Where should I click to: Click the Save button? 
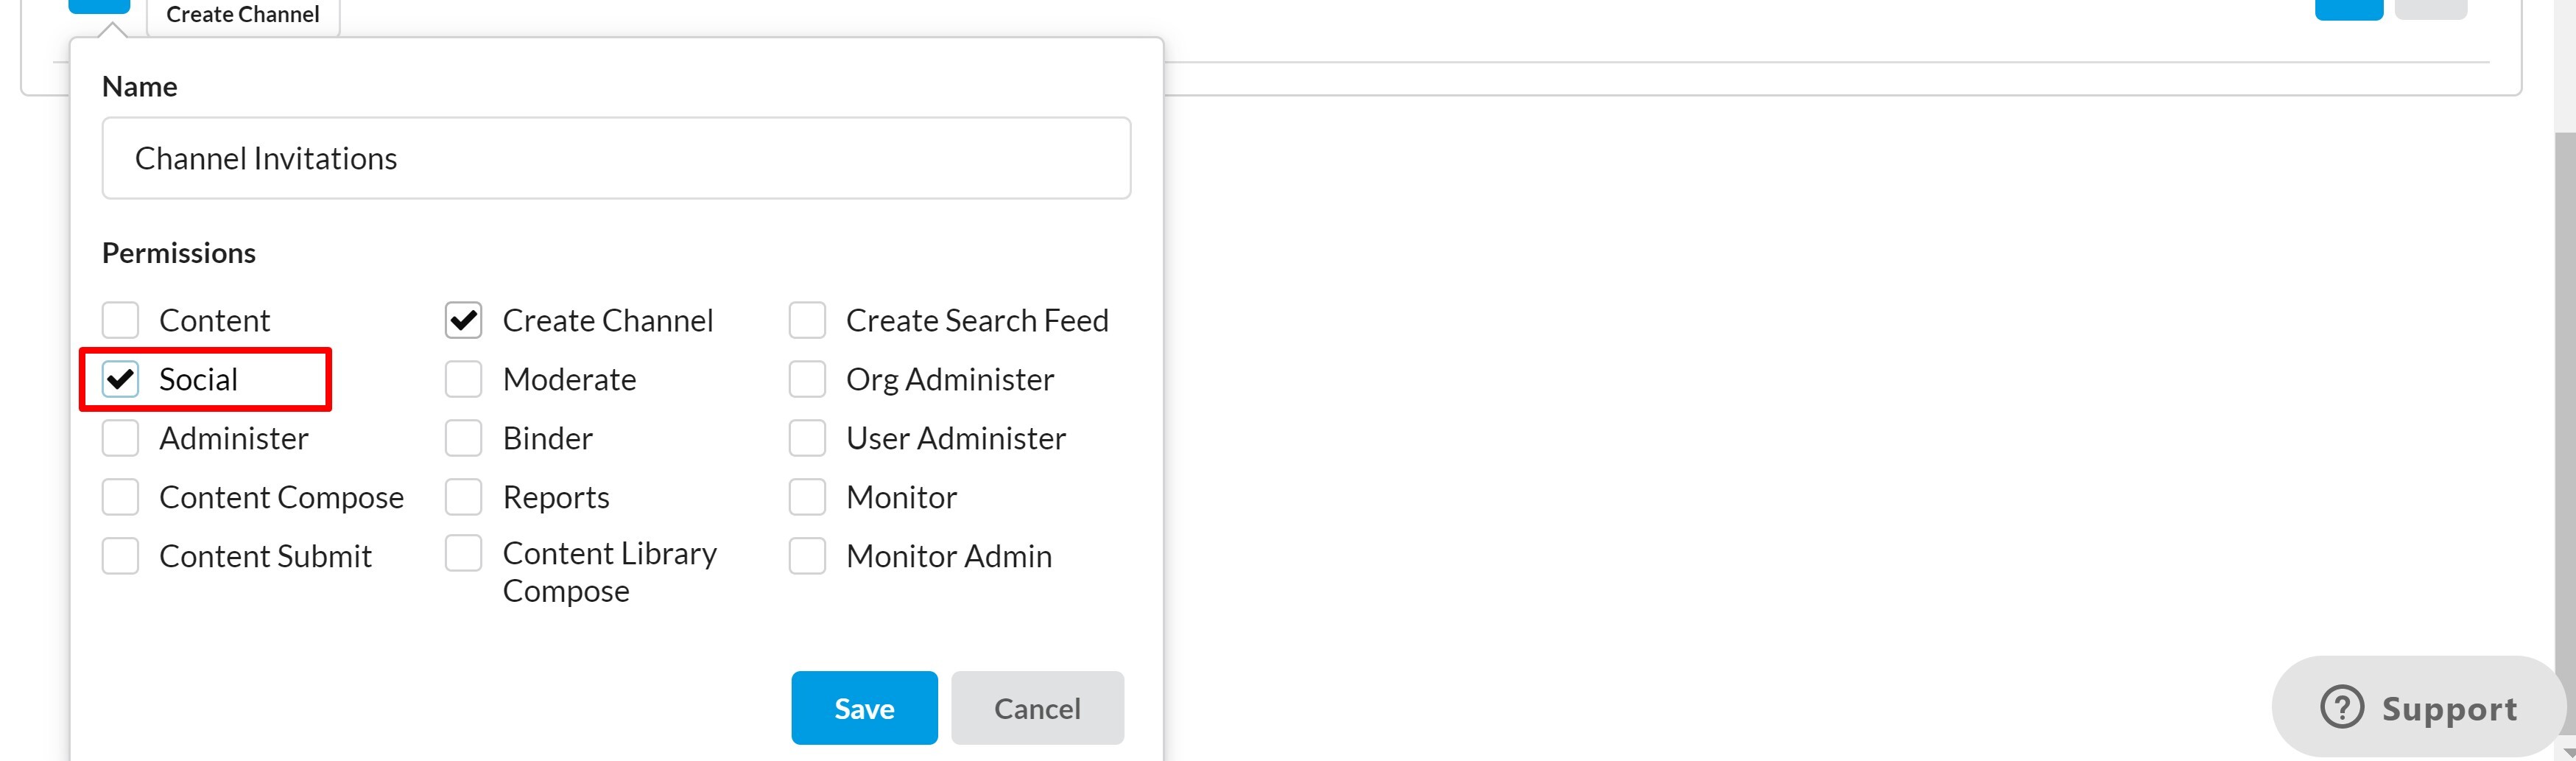click(864, 708)
